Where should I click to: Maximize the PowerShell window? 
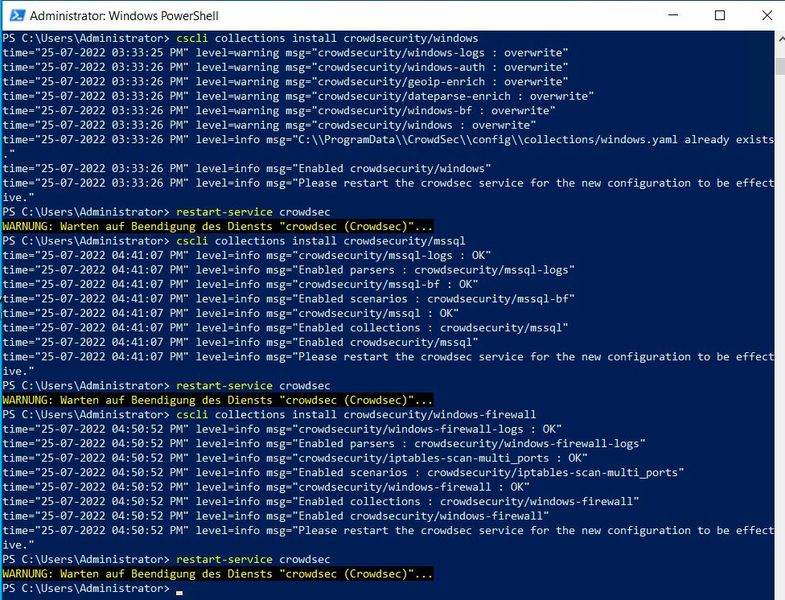(720, 16)
